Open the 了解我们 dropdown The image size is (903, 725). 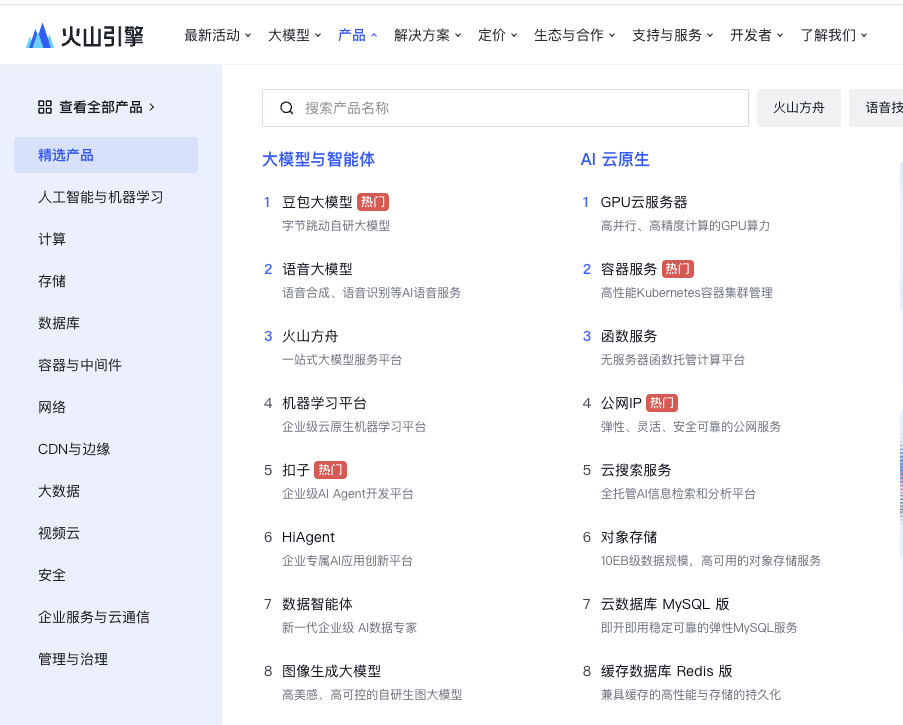point(834,35)
